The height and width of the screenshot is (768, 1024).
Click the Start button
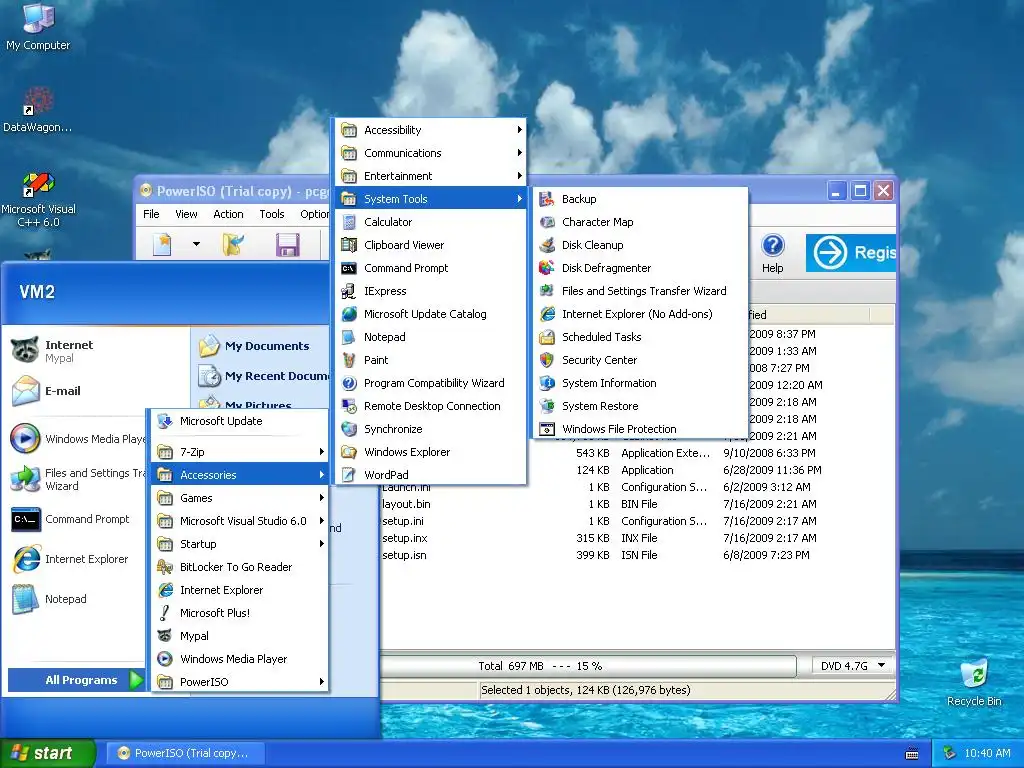(x=47, y=753)
